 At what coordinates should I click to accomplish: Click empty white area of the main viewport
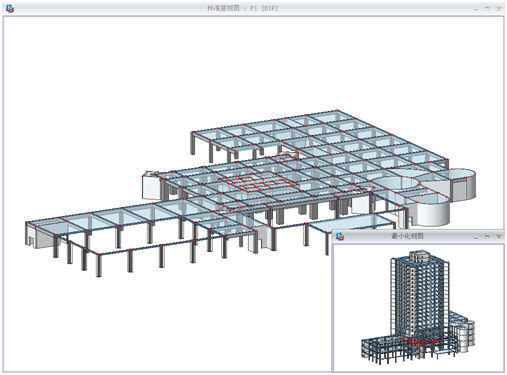(133, 83)
